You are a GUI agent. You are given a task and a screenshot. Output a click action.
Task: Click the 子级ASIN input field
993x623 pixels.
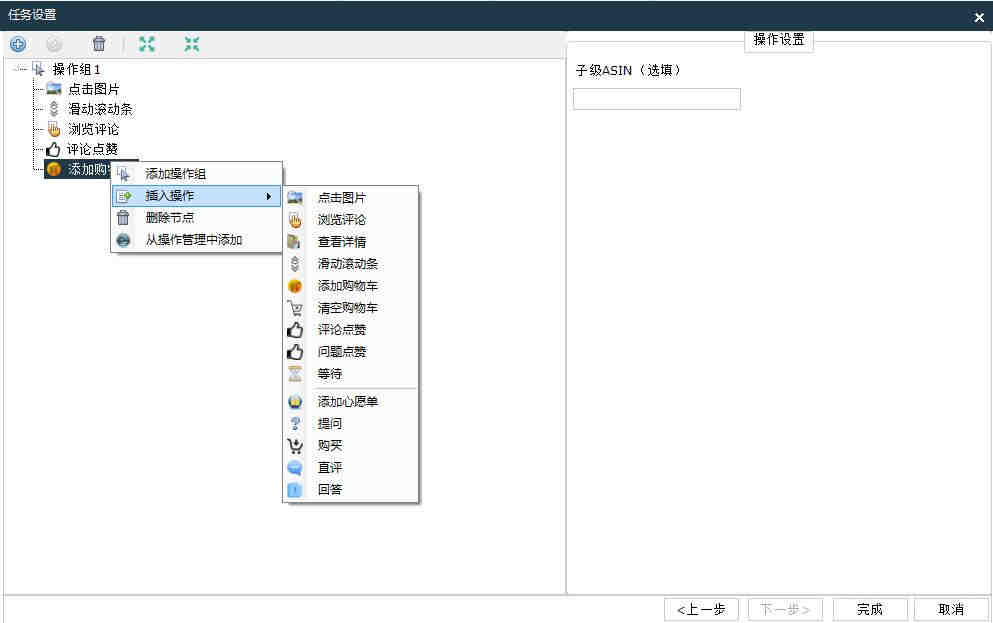point(657,99)
